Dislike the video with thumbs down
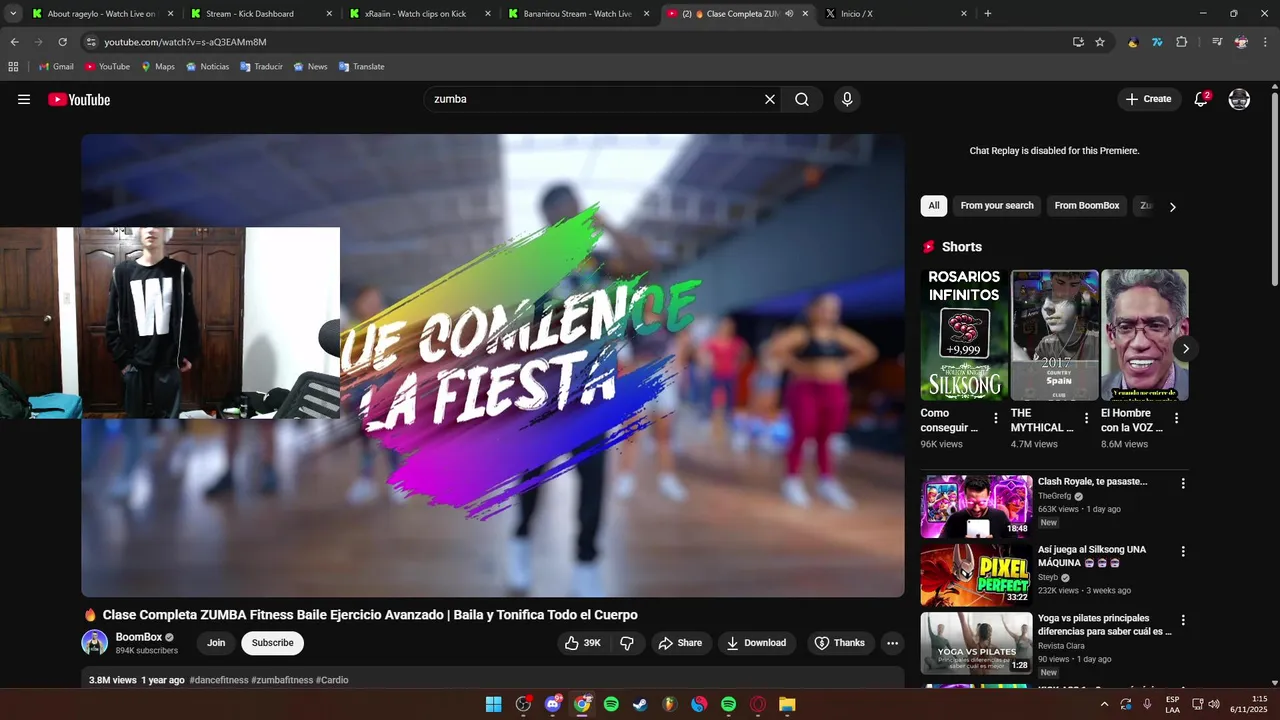Screen dimensions: 1280x720 click(x=627, y=643)
